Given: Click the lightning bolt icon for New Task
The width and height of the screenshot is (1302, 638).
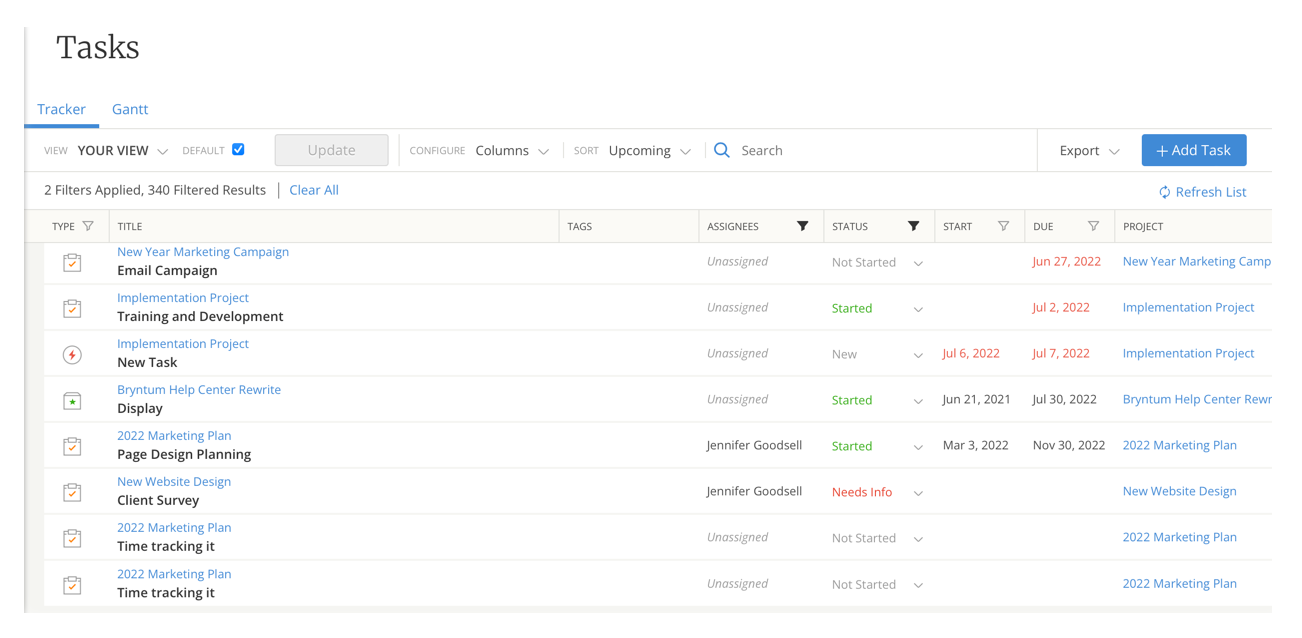Looking at the screenshot, I should tap(72, 355).
